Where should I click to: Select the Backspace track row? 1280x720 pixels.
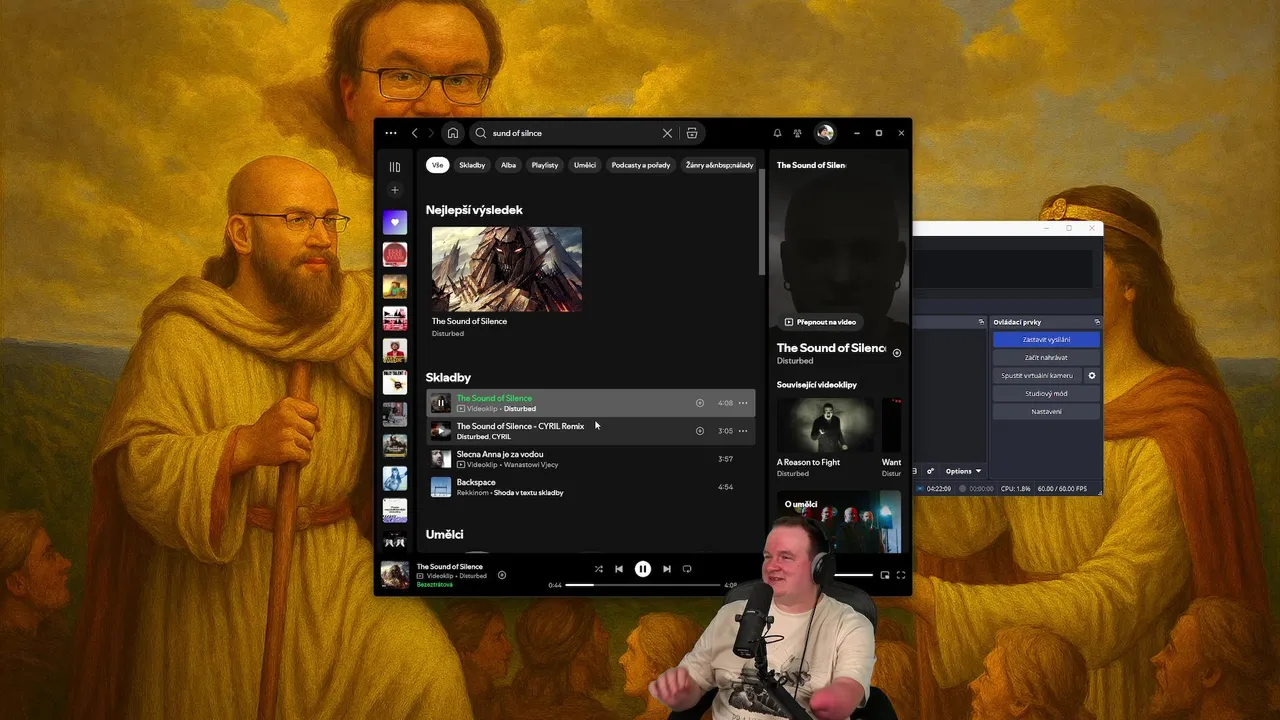[590, 487]
